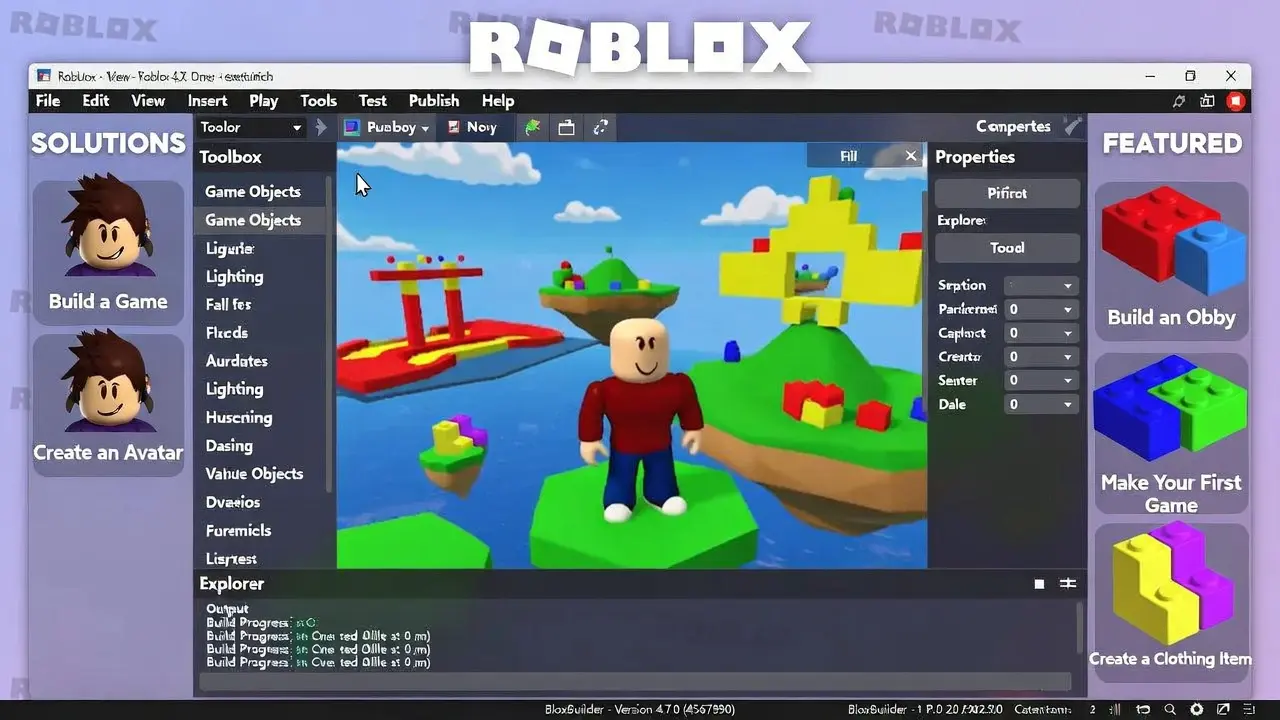Open the Help menu
The height and width of the screenshot is (720, 1280).
(x=498, y=101)
